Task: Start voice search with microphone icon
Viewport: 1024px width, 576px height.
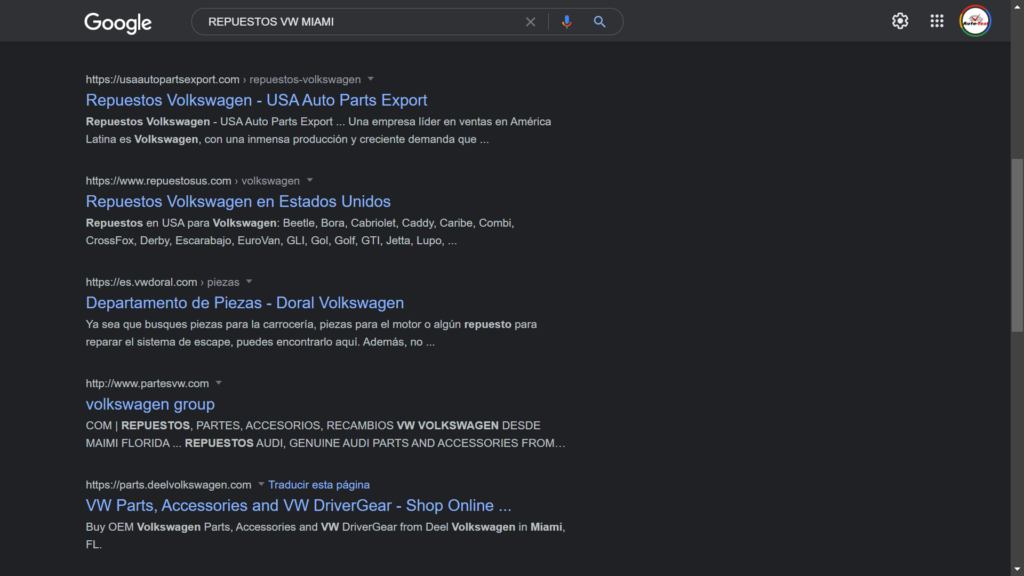Action: pyautogui.click(x=567, y=22)
